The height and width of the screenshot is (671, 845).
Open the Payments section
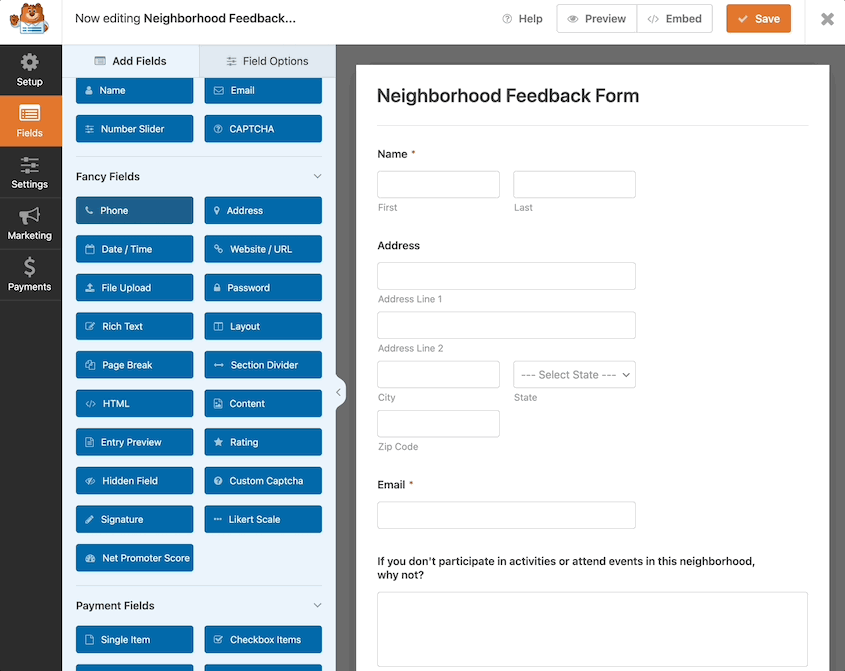coord(30,274)
